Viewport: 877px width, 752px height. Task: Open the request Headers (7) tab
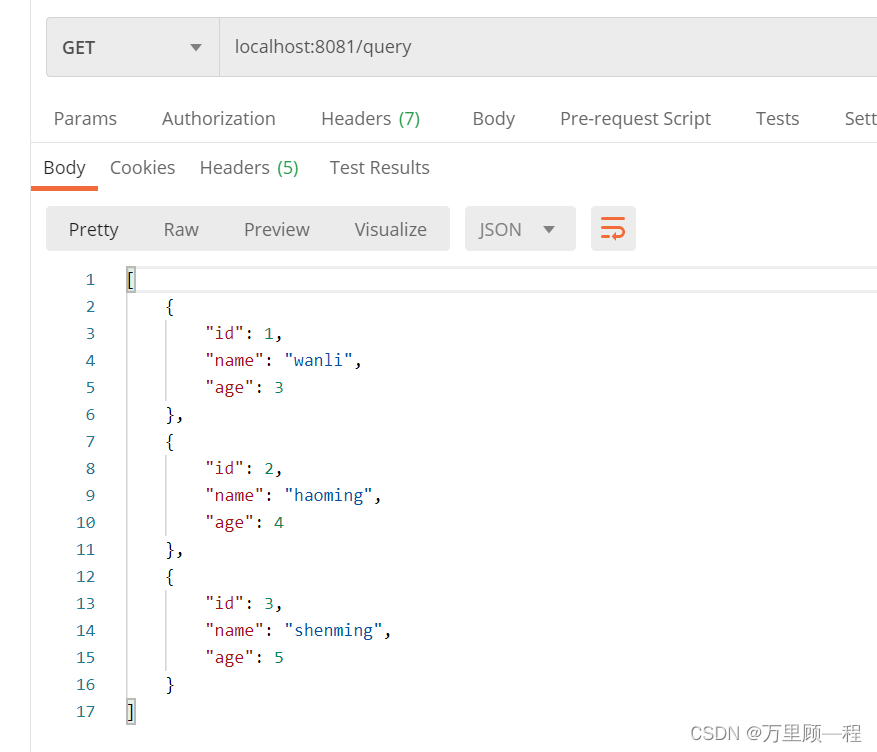coord(371,119)
